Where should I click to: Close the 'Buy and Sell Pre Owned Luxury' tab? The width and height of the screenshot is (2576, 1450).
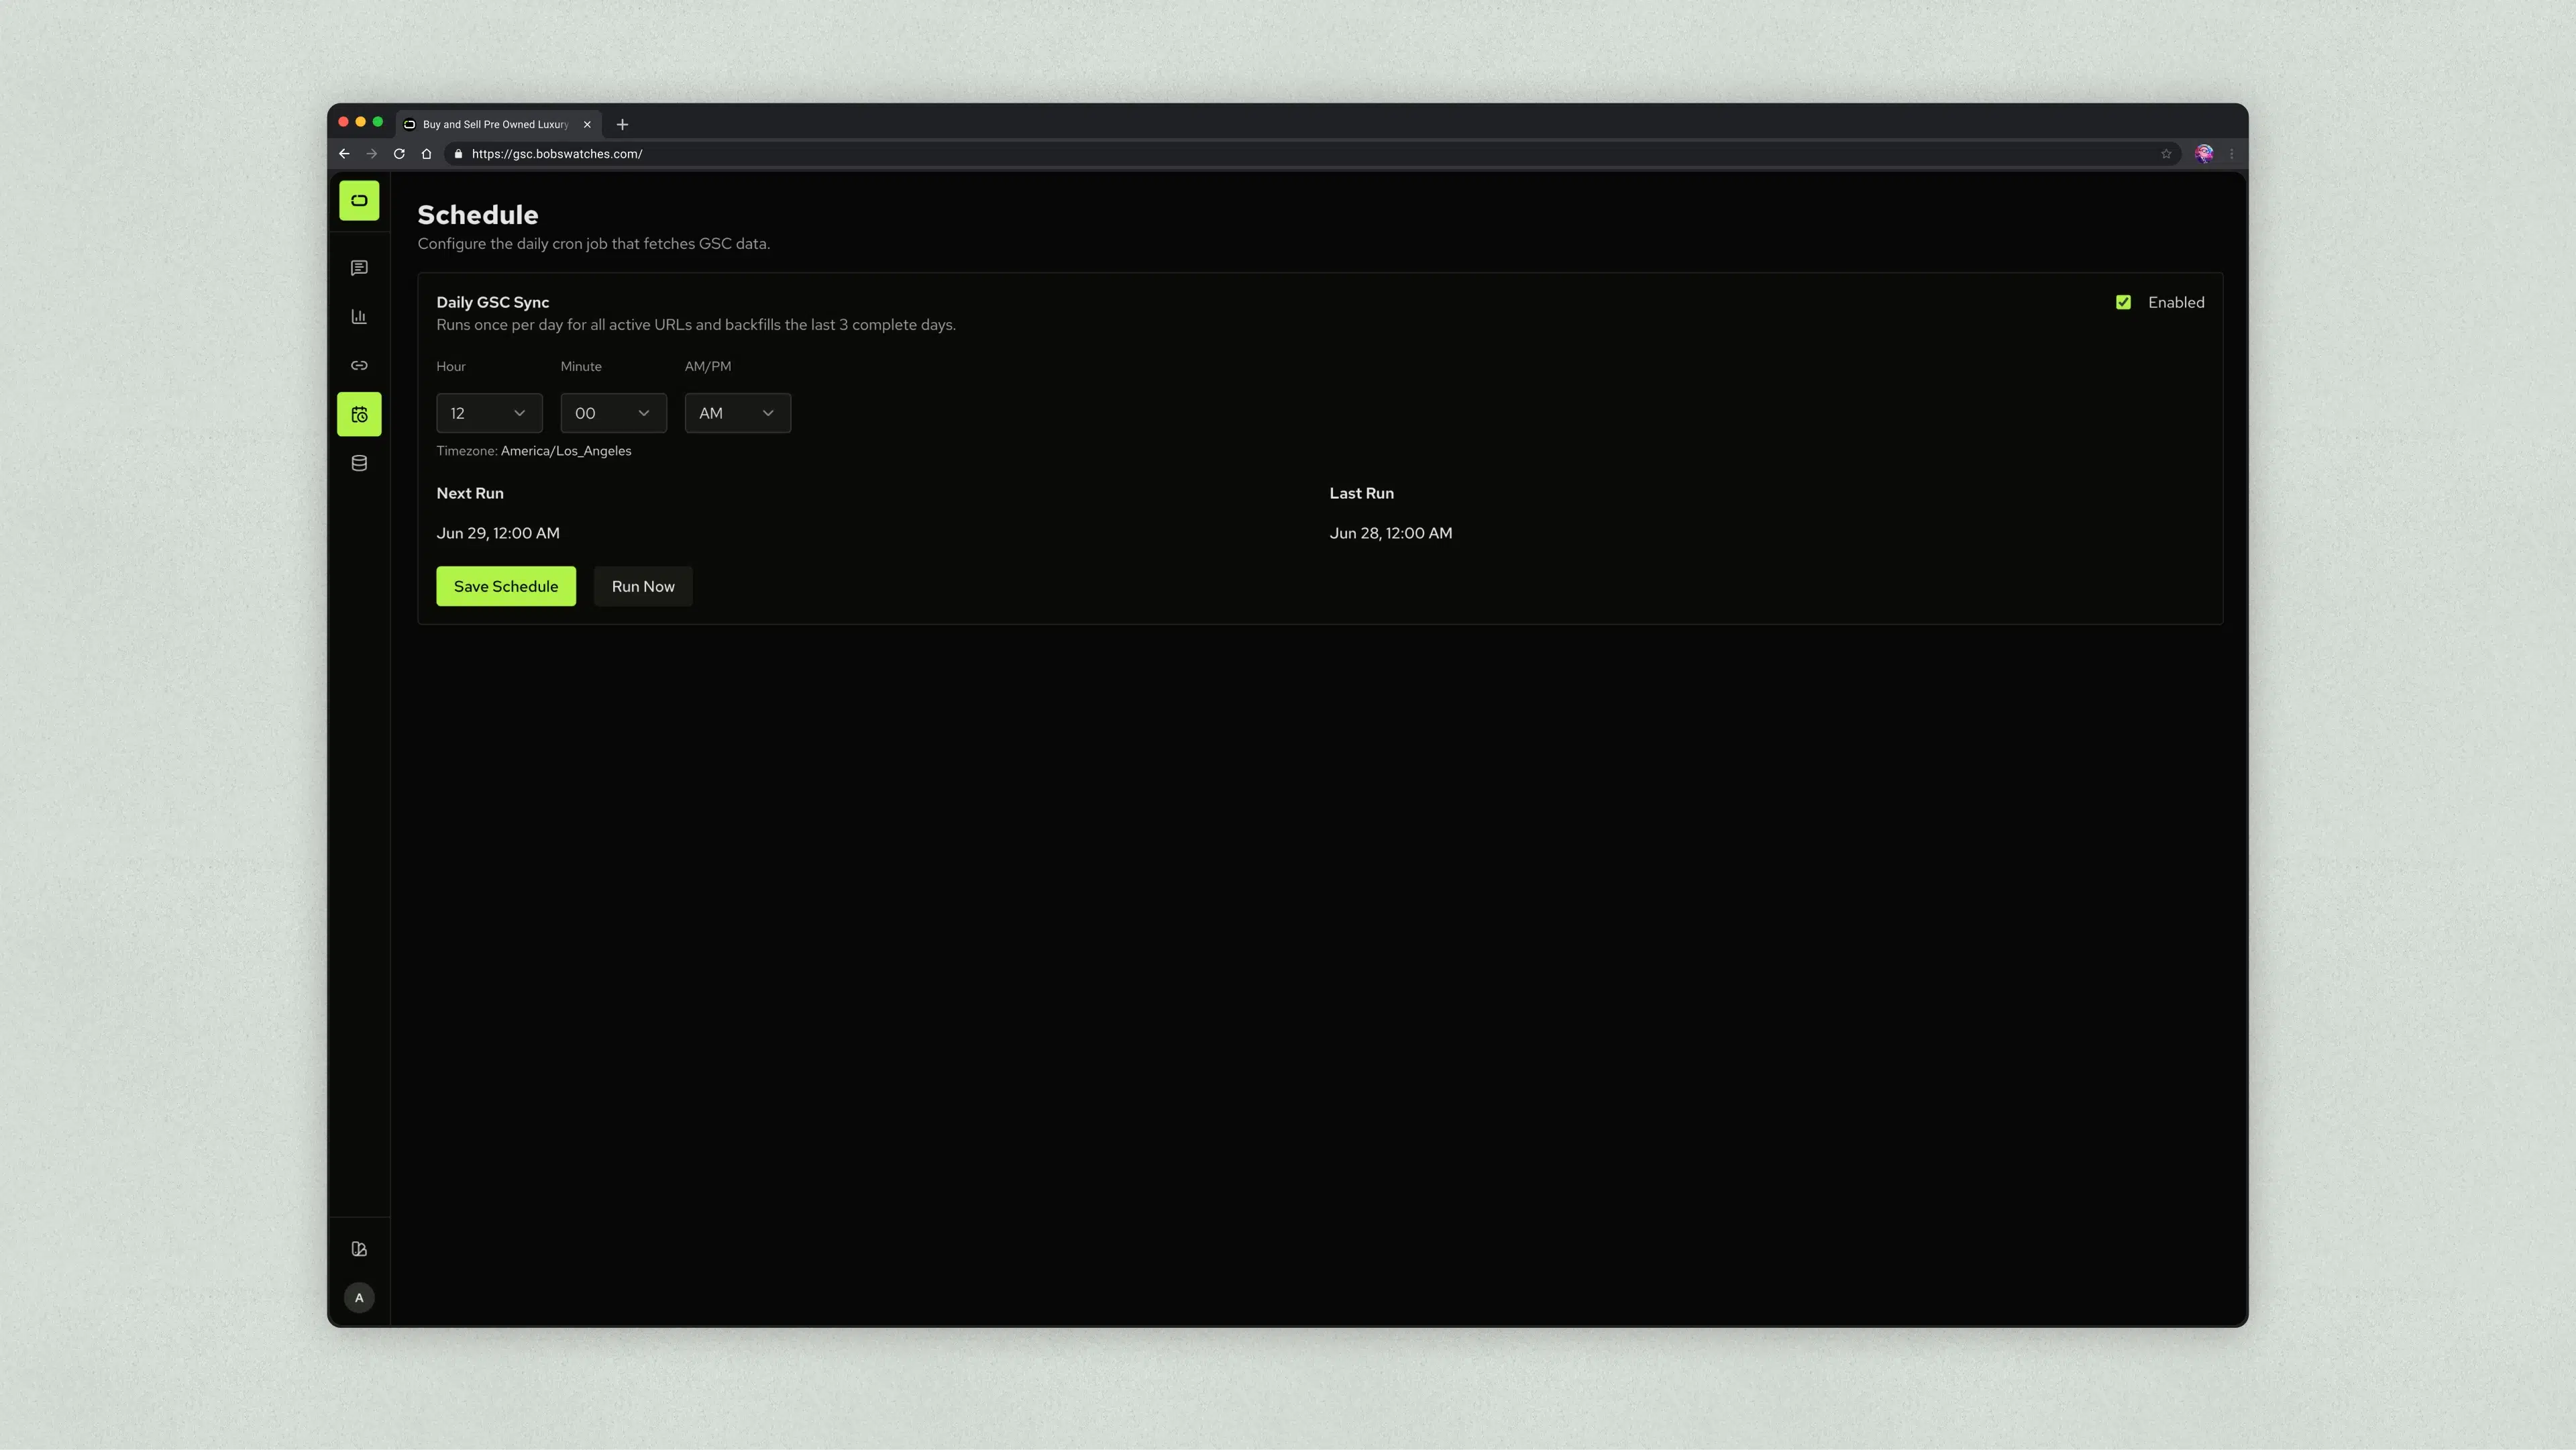coord(587,125)
